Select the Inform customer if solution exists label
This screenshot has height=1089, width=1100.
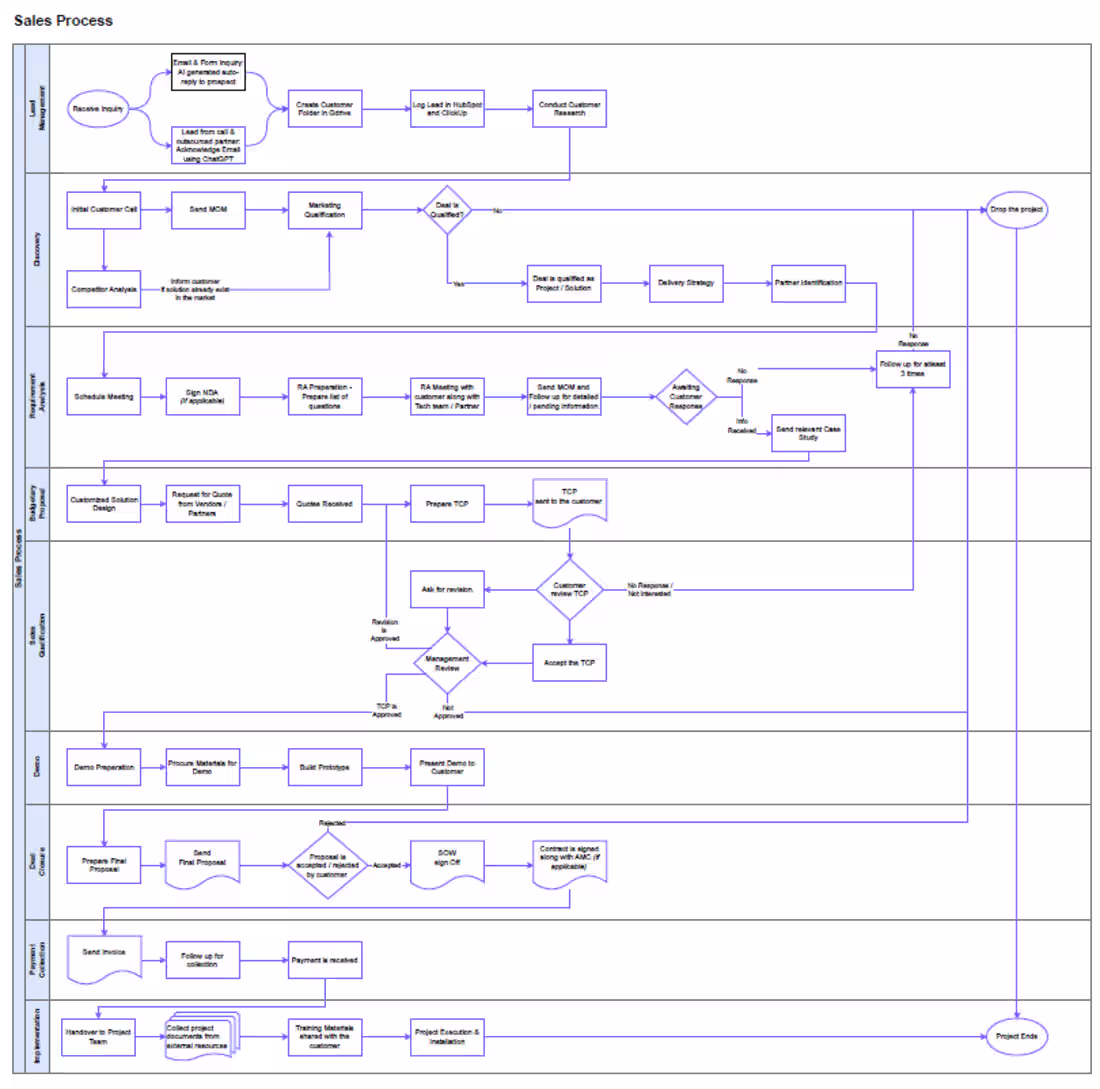click(x=195, y=289)
